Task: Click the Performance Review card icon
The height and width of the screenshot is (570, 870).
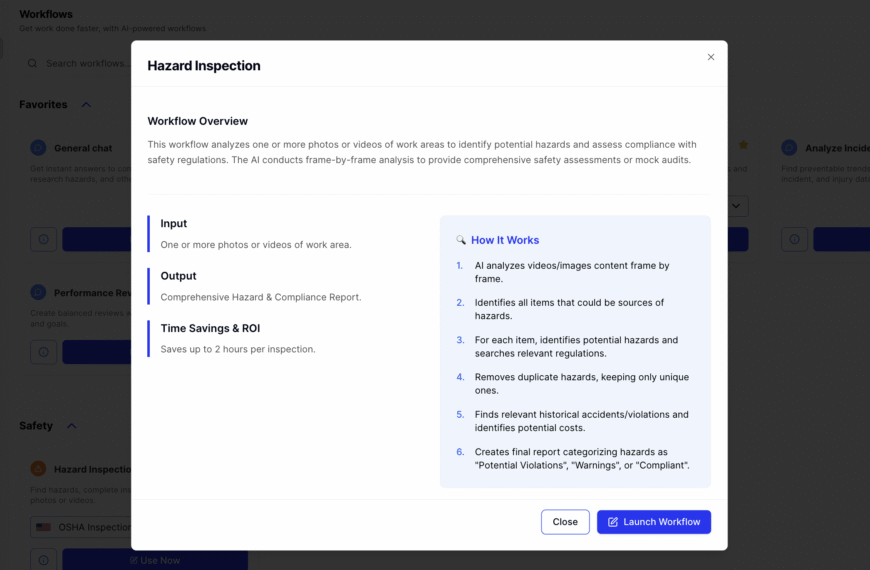Action: click(x=38, y=292)
